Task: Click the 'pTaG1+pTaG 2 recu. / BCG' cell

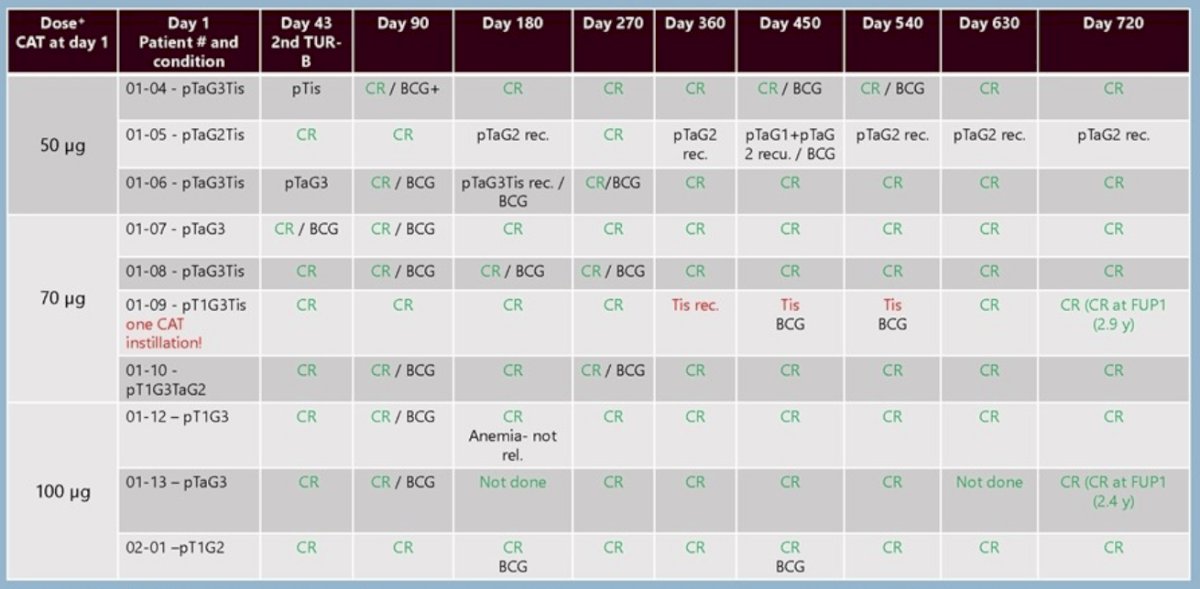Action: pyautogui.click(x=790, y=144)
